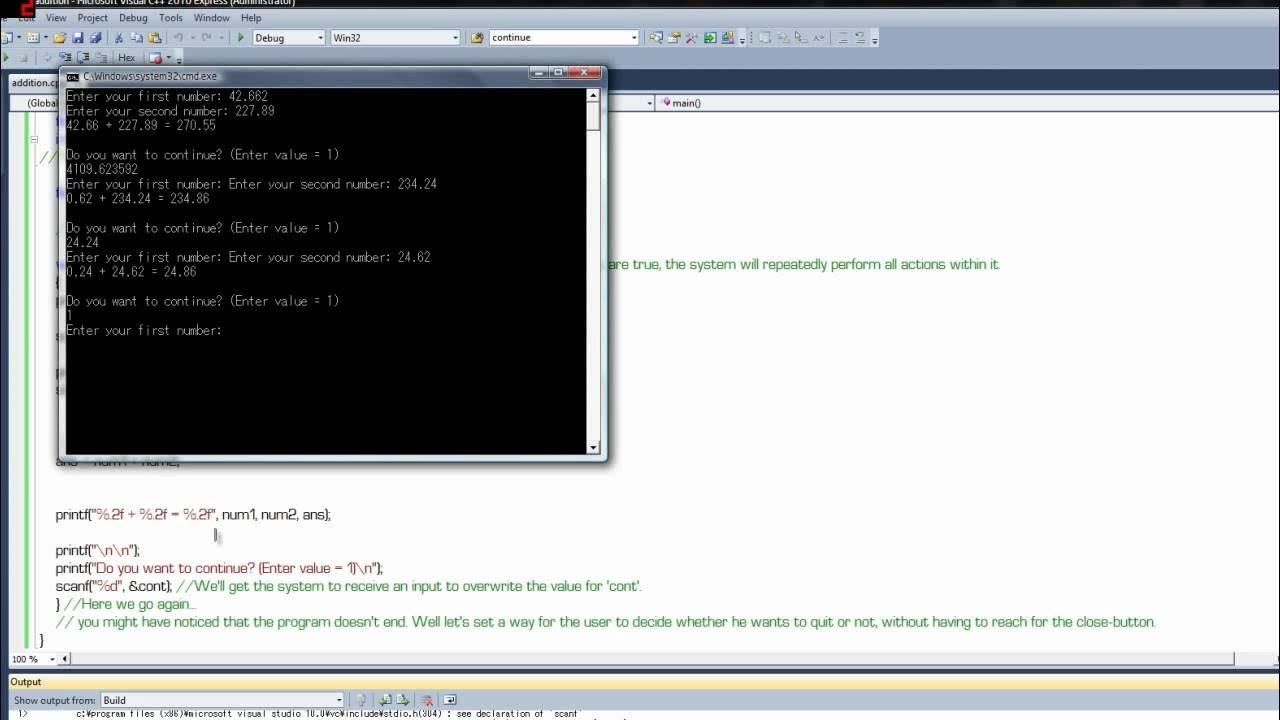The image size is (1280, 720).
Task: Click the Breakpoints window icon
Action: tap(155, 58)
